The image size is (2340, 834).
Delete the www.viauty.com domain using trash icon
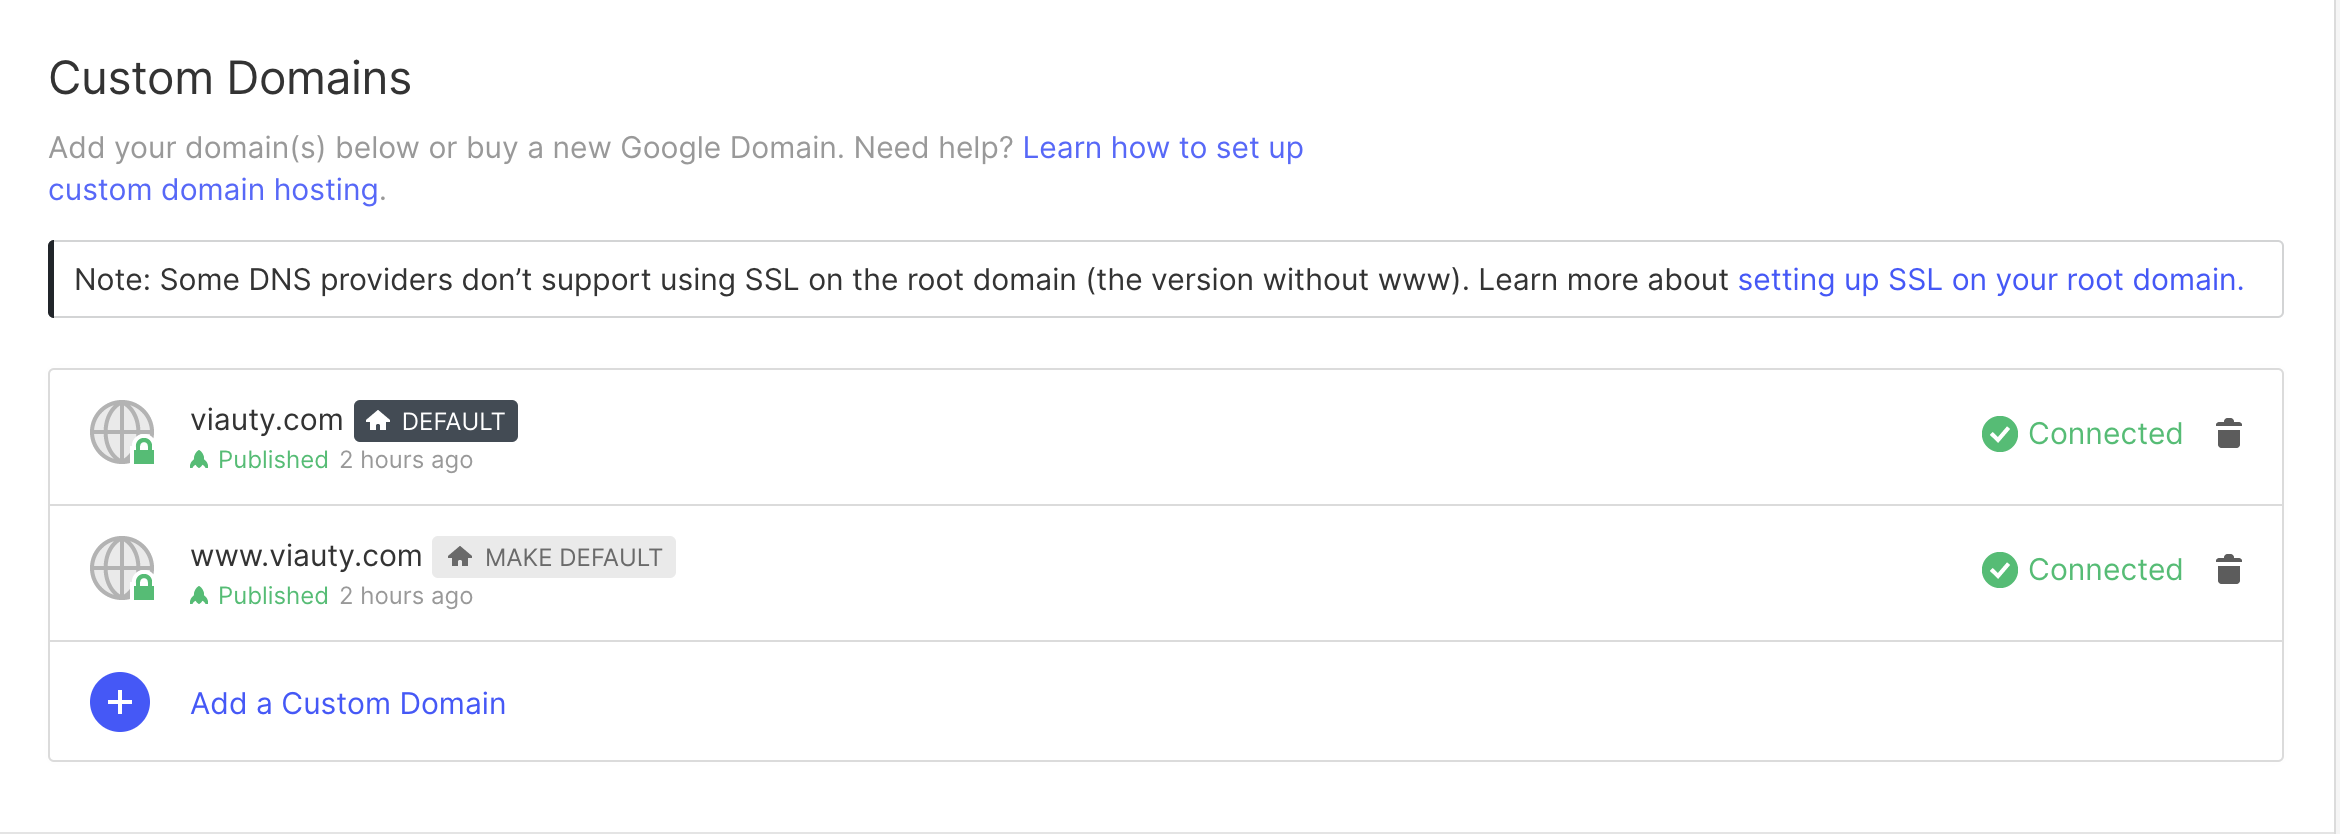point(2228,570)
